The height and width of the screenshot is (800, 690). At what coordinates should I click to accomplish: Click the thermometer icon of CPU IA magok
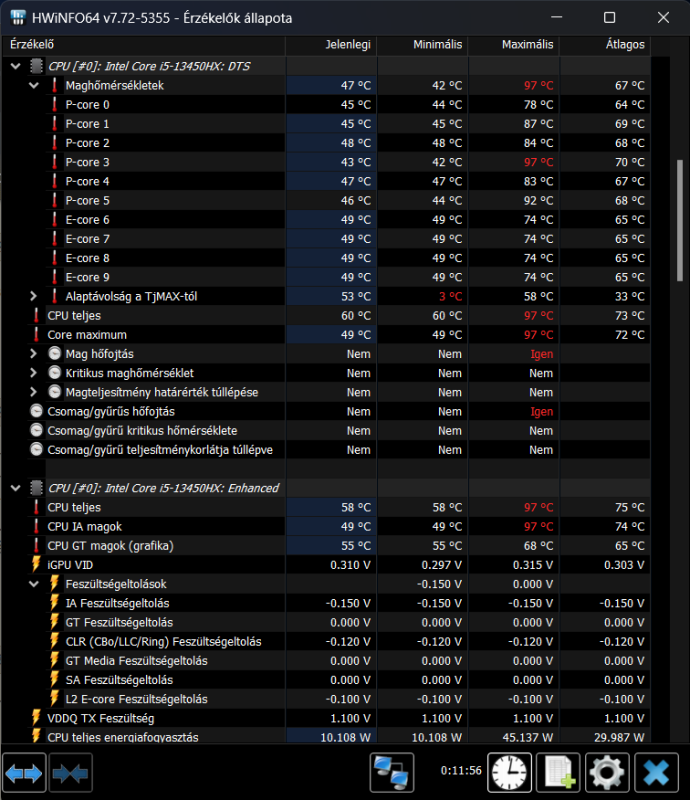click(x=36, y=527)
